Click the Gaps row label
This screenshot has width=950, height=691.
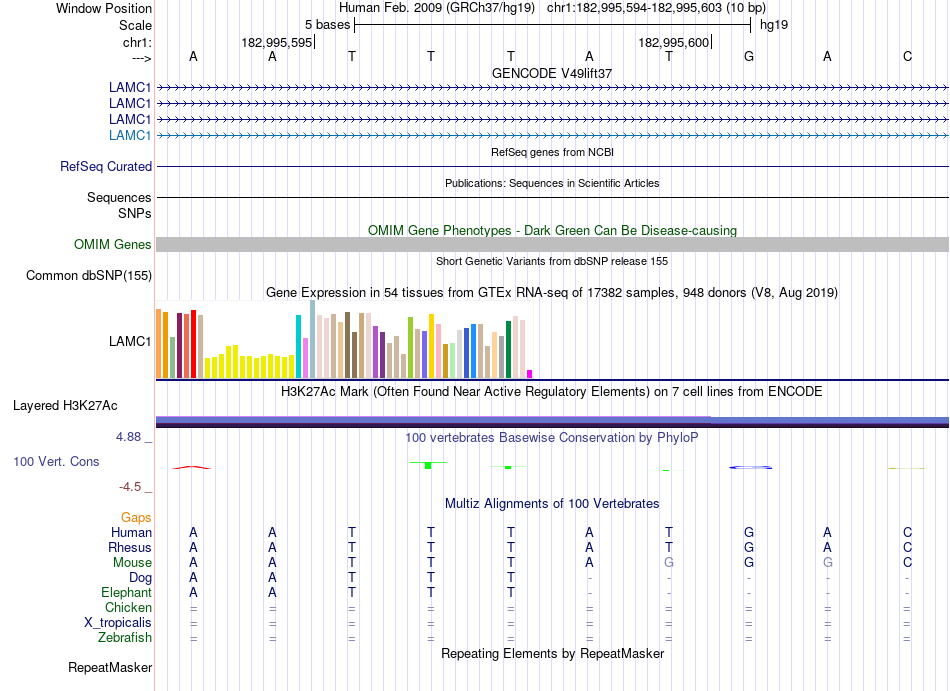(x=136, y=517)
